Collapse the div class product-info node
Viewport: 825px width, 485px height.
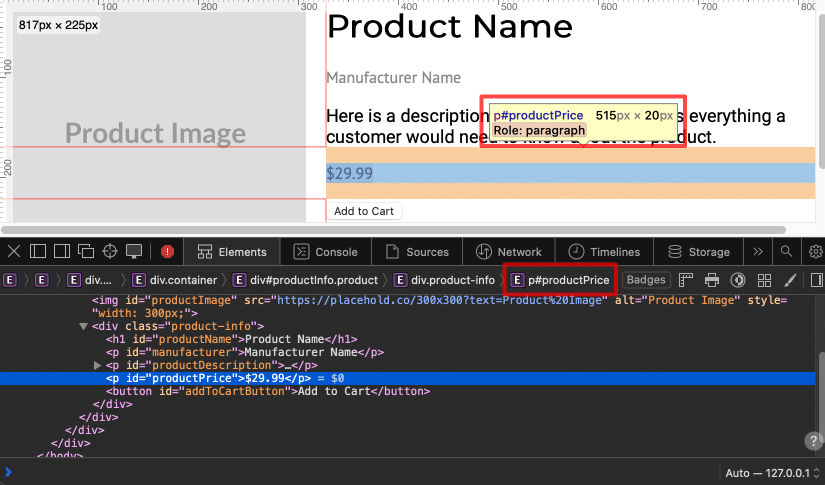tap(83, 326)
